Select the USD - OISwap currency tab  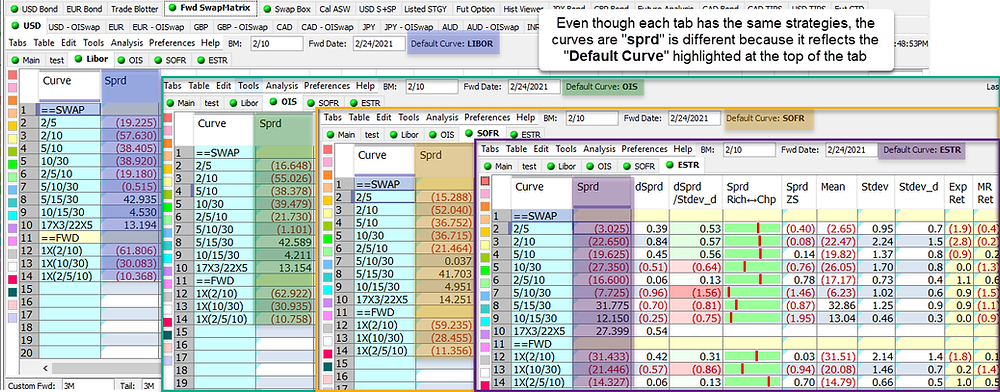click(75, 27)
